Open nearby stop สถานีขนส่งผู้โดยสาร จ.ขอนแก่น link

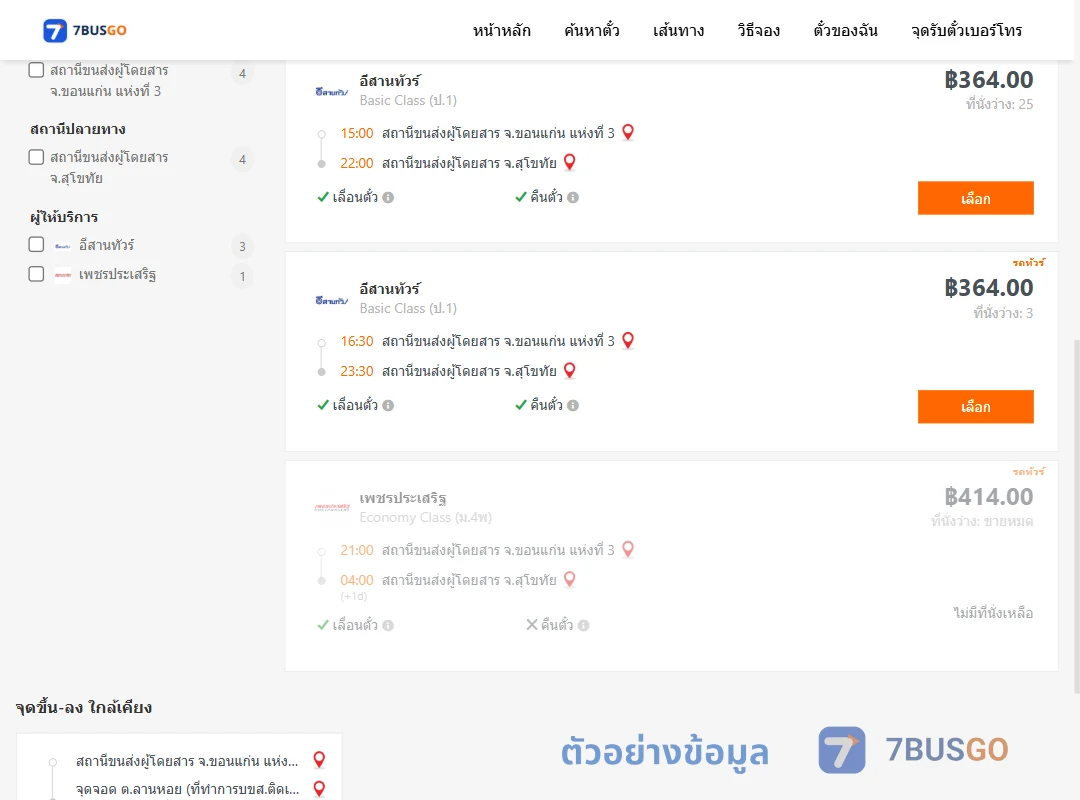coord(187,761)
